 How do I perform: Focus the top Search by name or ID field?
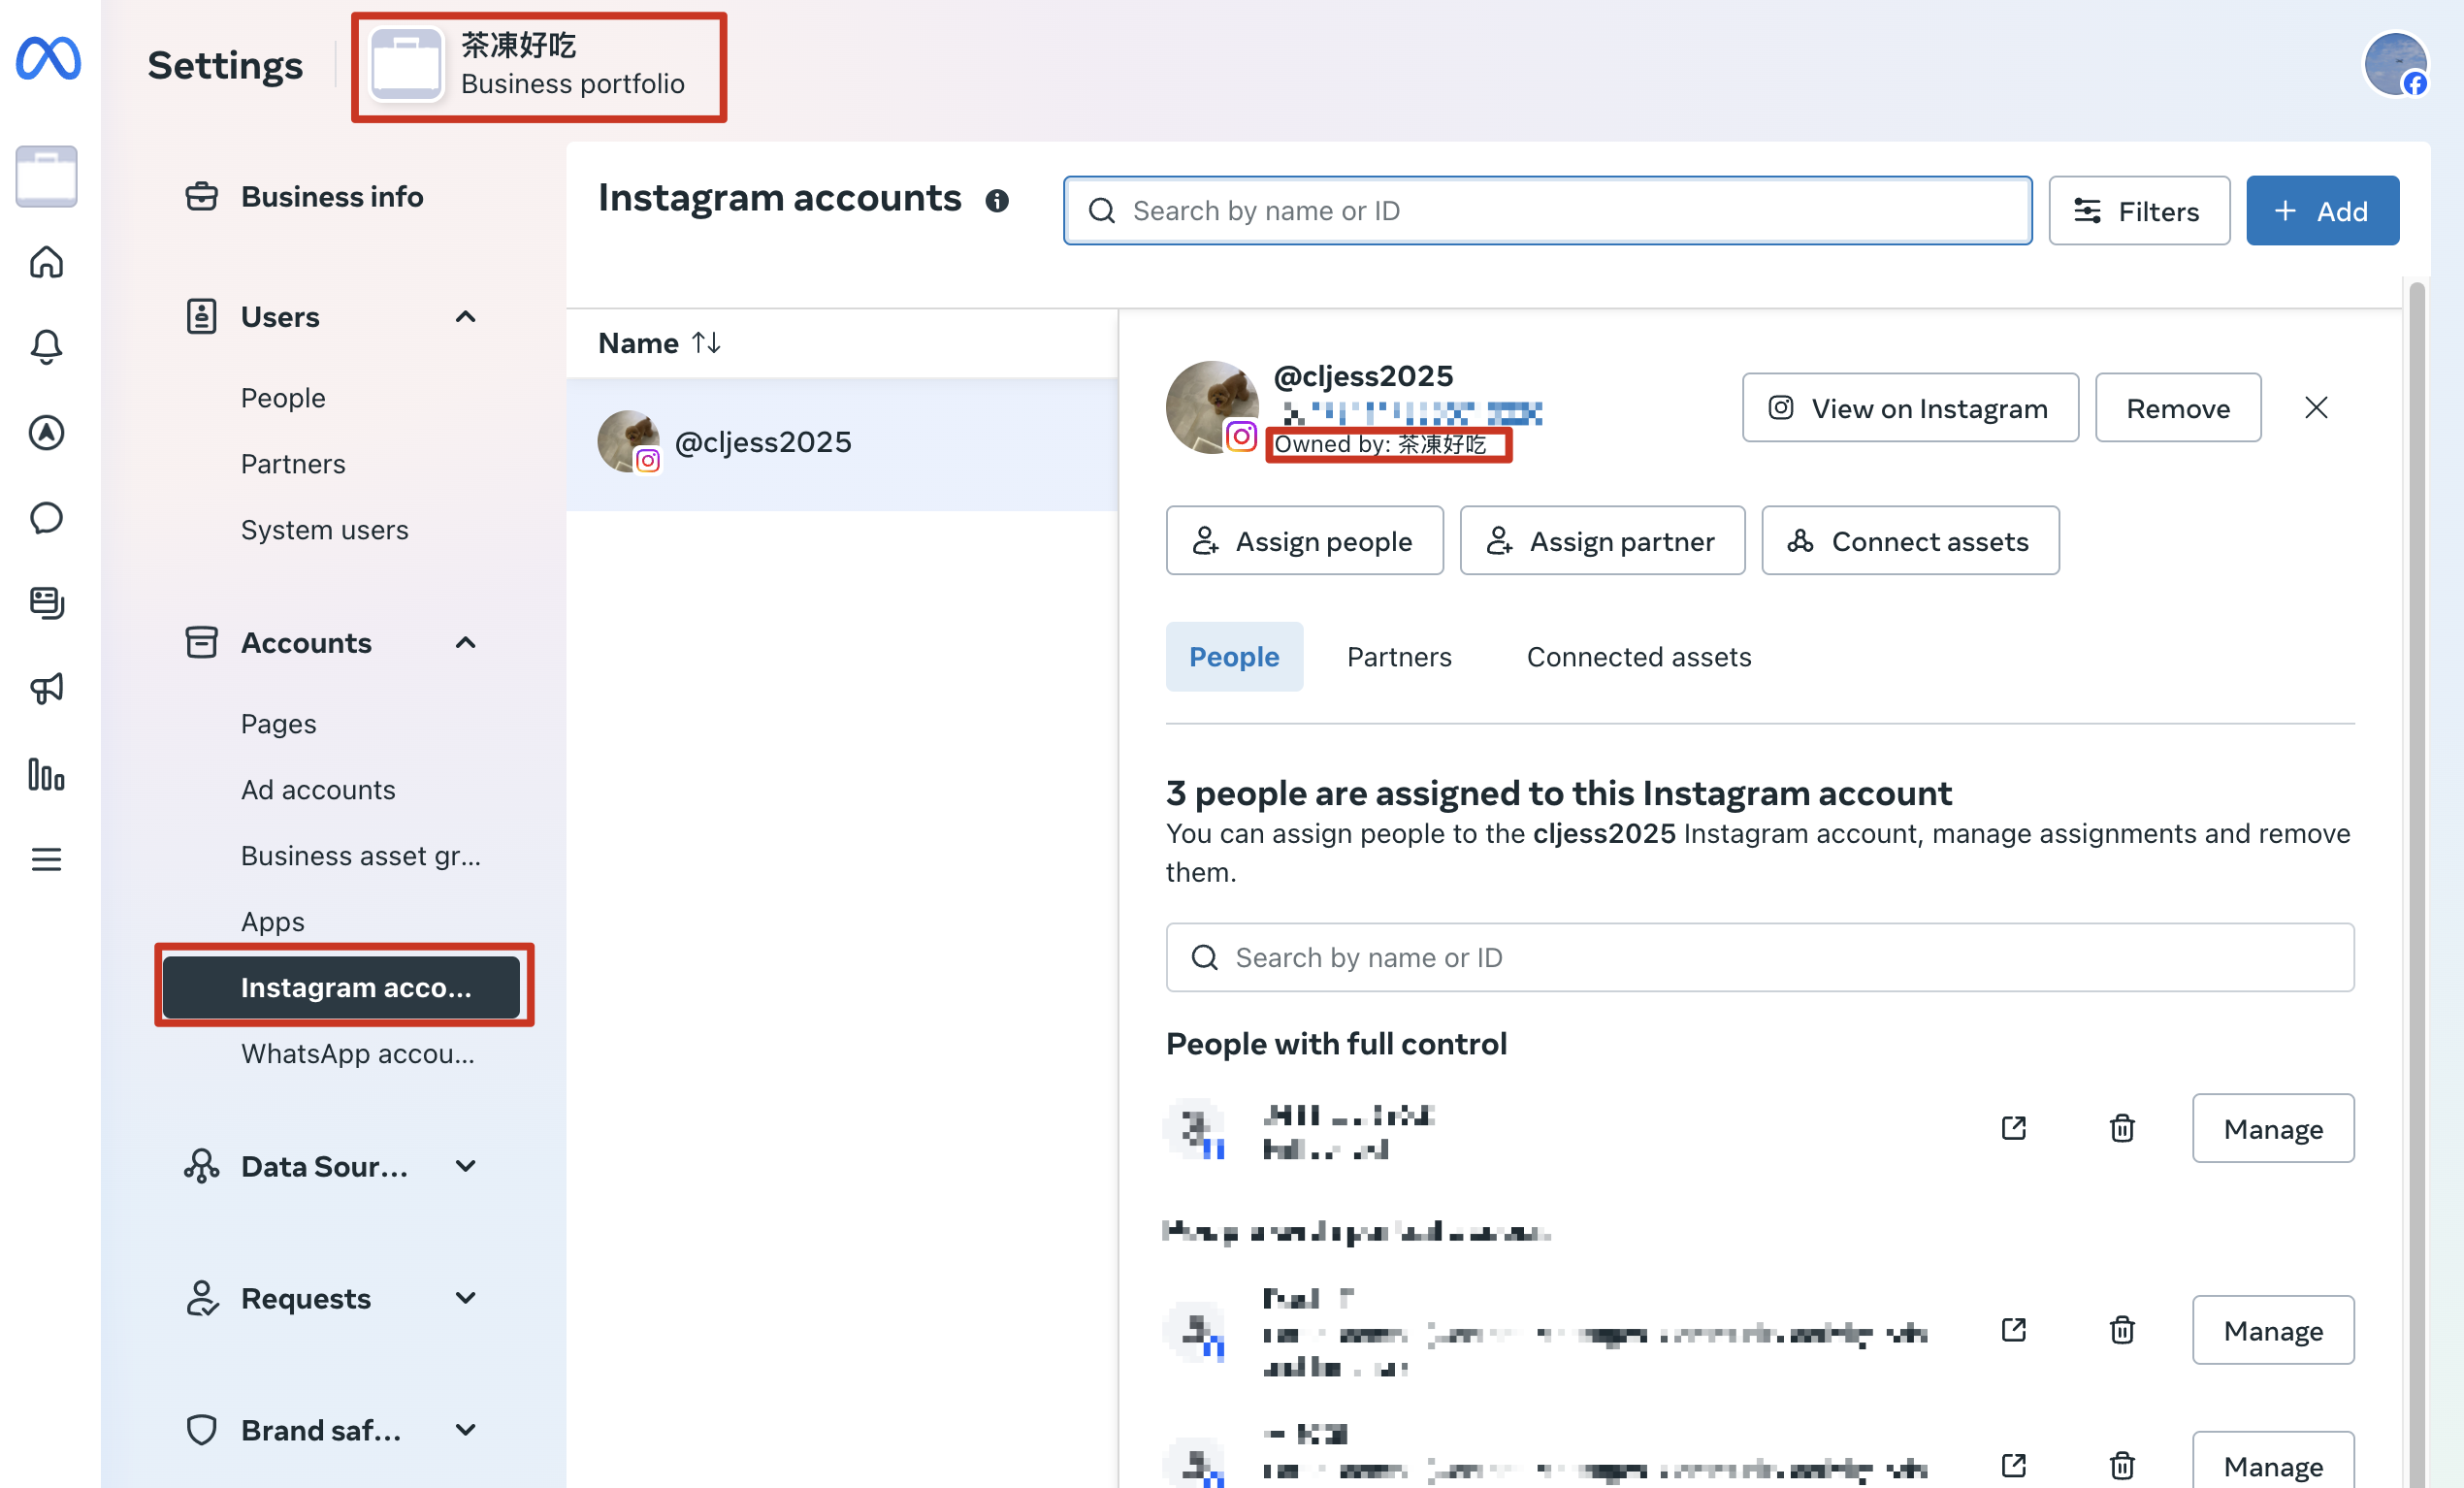coord(1547,211)
